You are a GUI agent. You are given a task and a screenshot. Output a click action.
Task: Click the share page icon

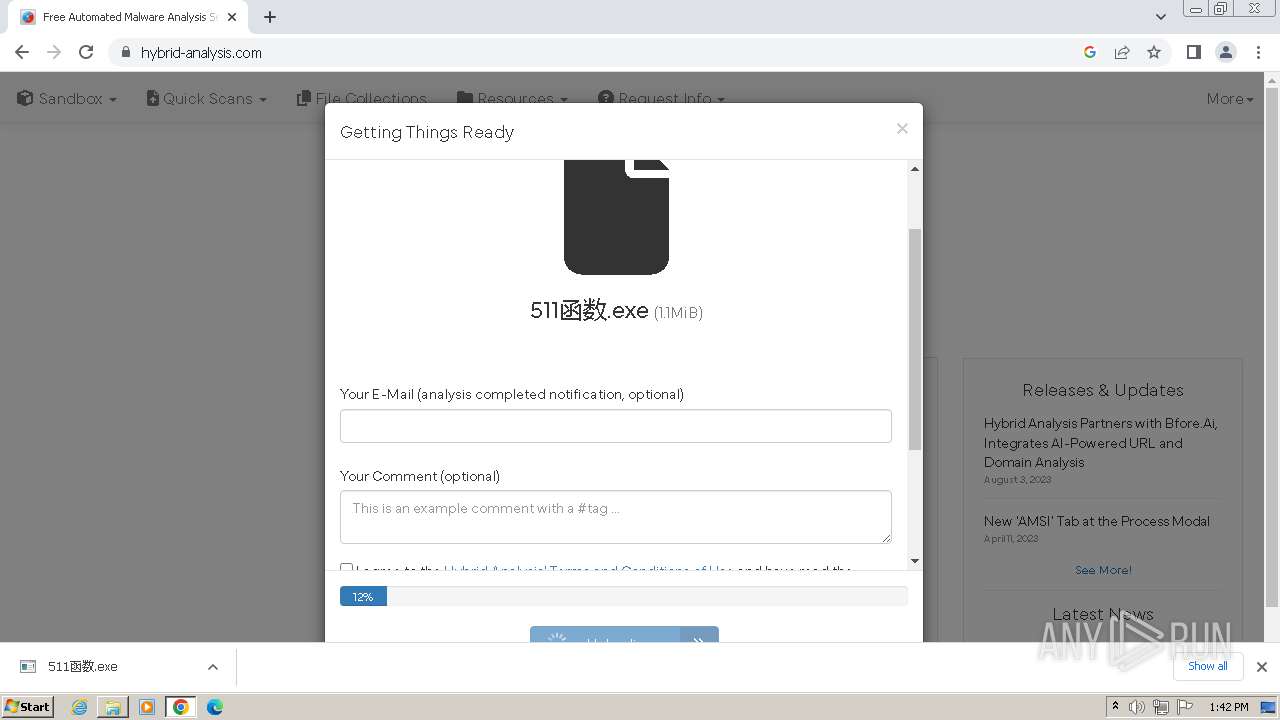pos(1122,52)
